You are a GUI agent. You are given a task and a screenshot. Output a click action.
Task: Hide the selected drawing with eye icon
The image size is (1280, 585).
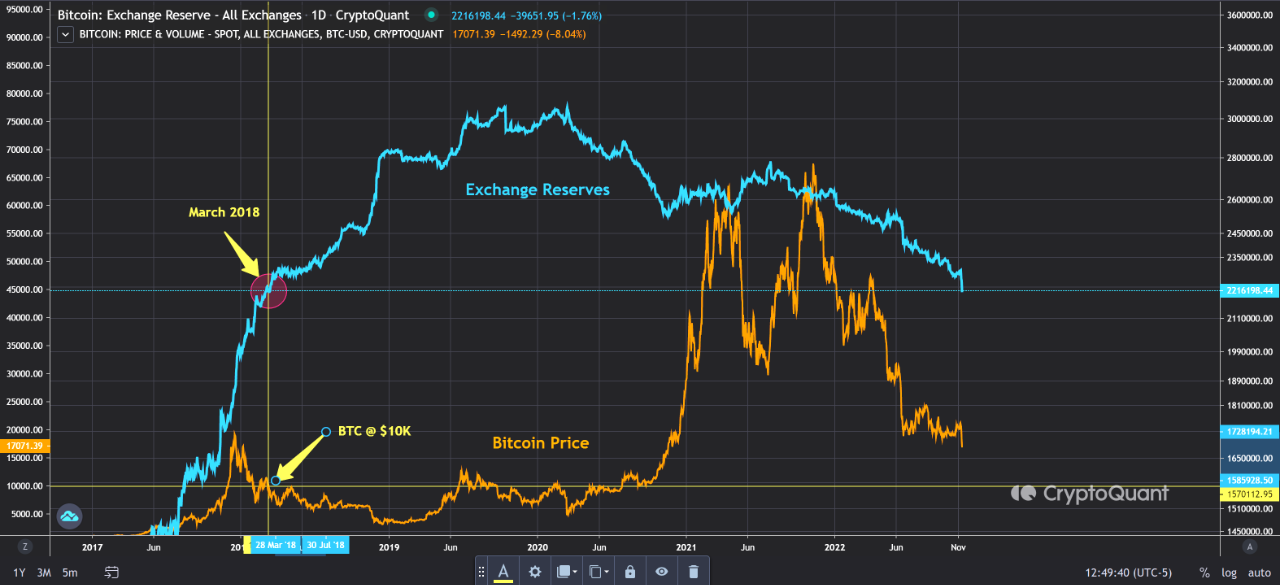click(661, 571)
